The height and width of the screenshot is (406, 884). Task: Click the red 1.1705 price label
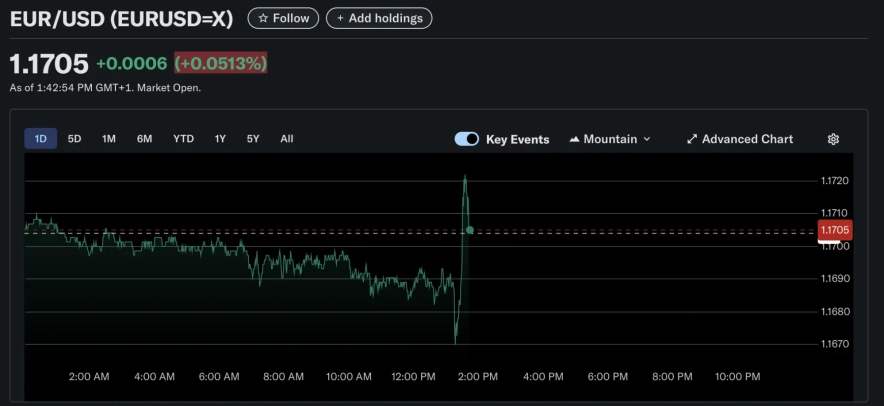point(834,230)
